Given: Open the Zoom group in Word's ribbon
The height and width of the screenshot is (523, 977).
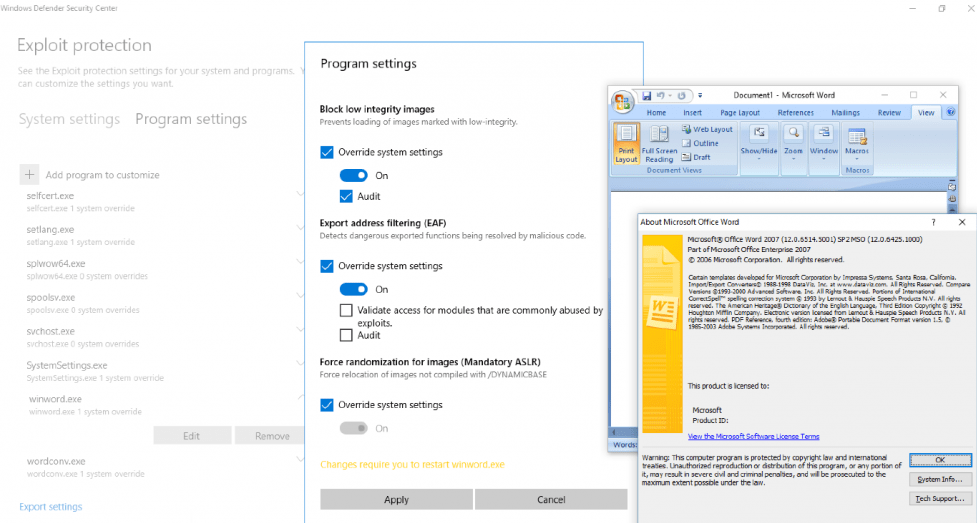Looking at the screenshot, I should click(x=793, y=143).
